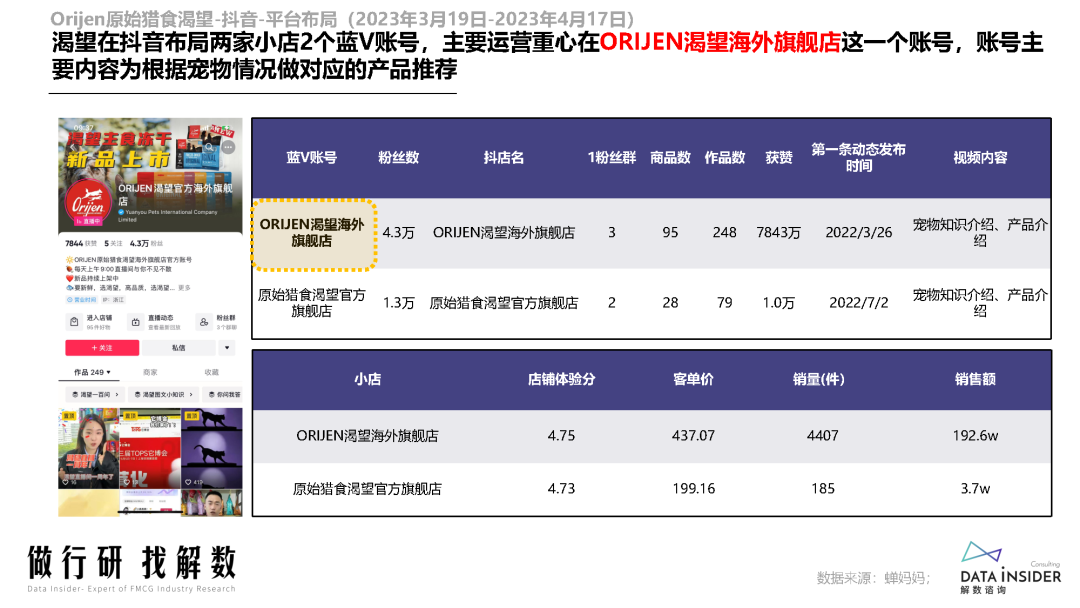Viewport: 1080px width, 608px height.
Task: Open the three-dot more menu on profile
Action: [228, 147]
